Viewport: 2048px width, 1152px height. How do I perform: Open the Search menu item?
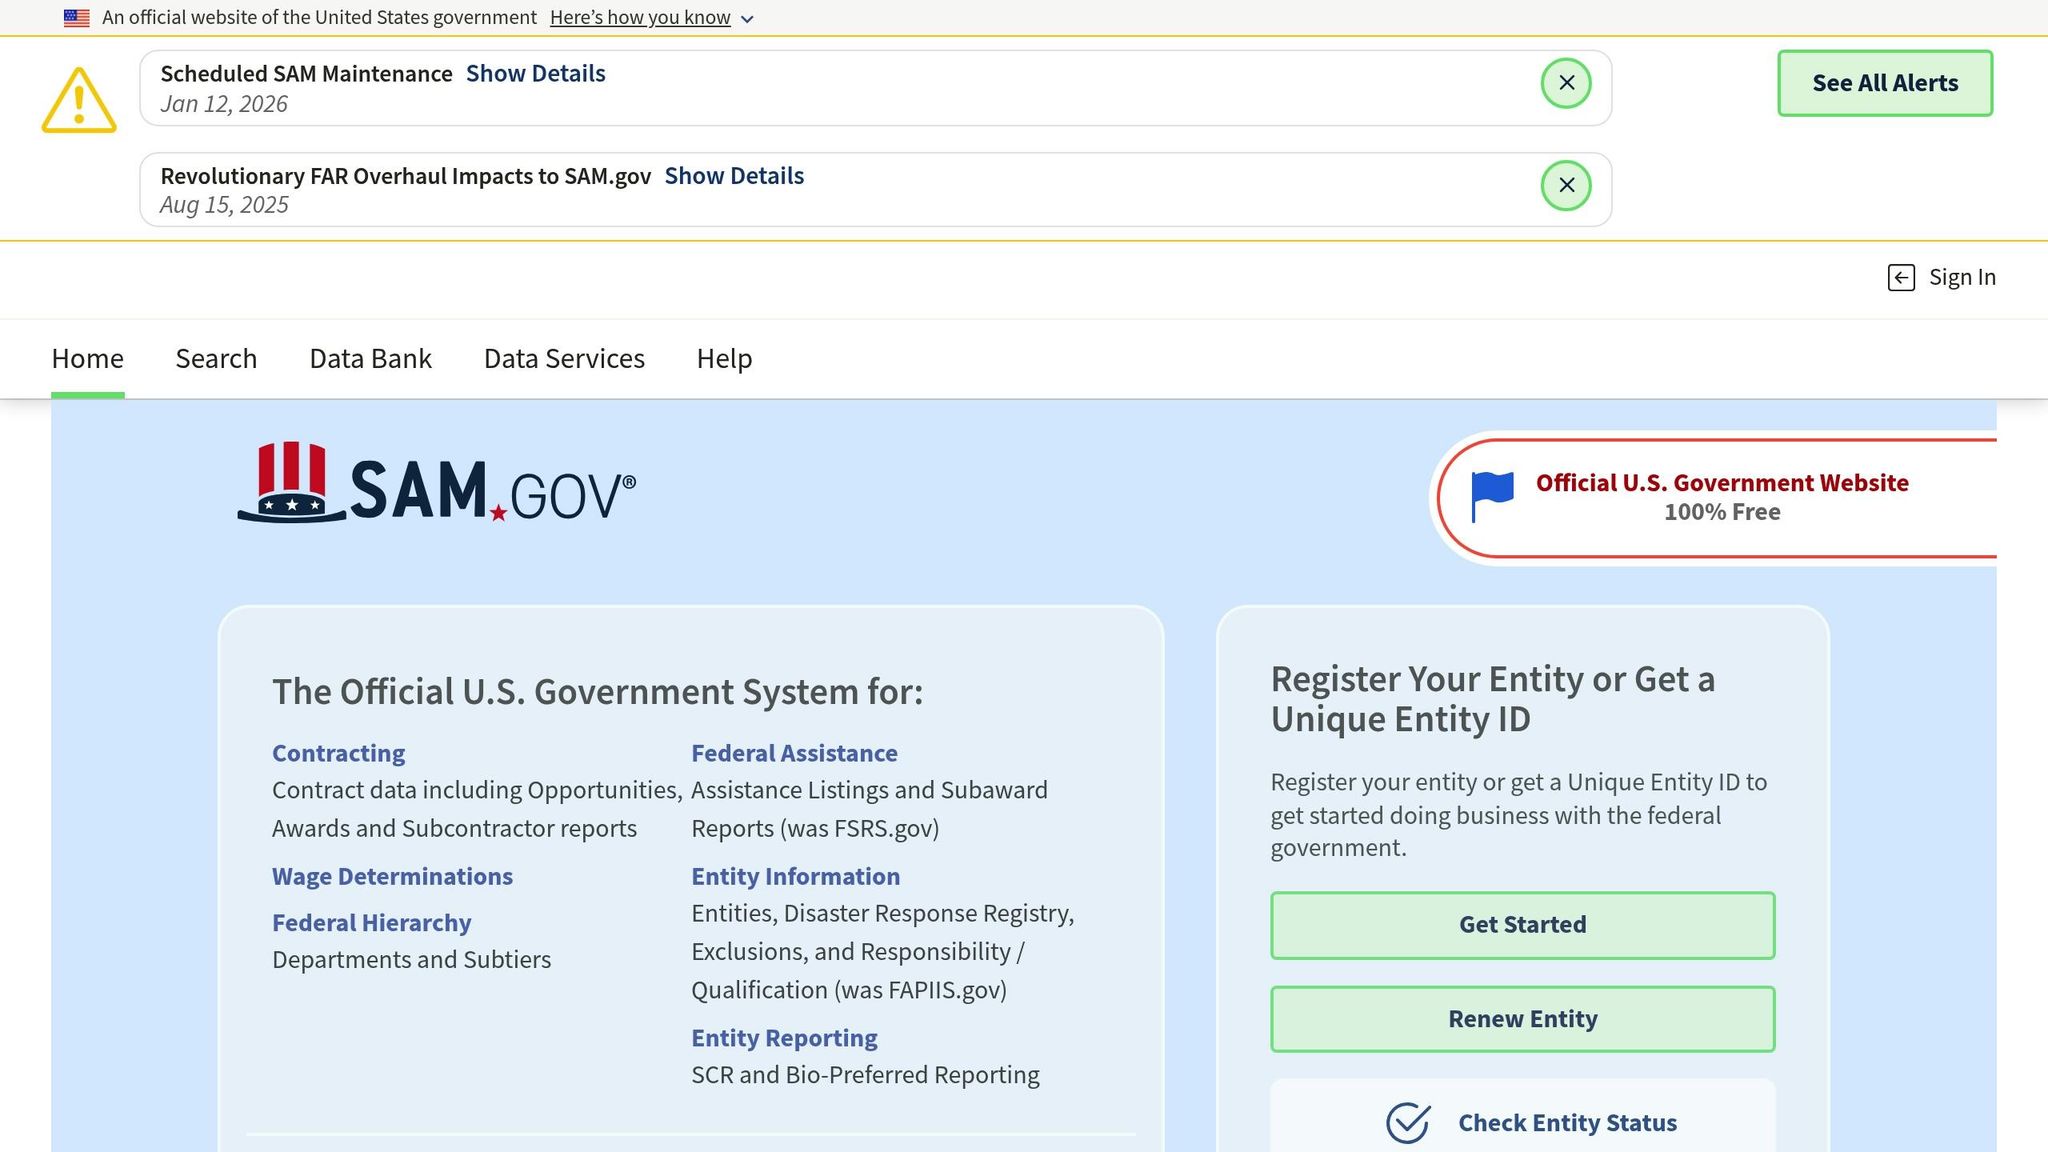pyautogui.click(x=216, y=358)
